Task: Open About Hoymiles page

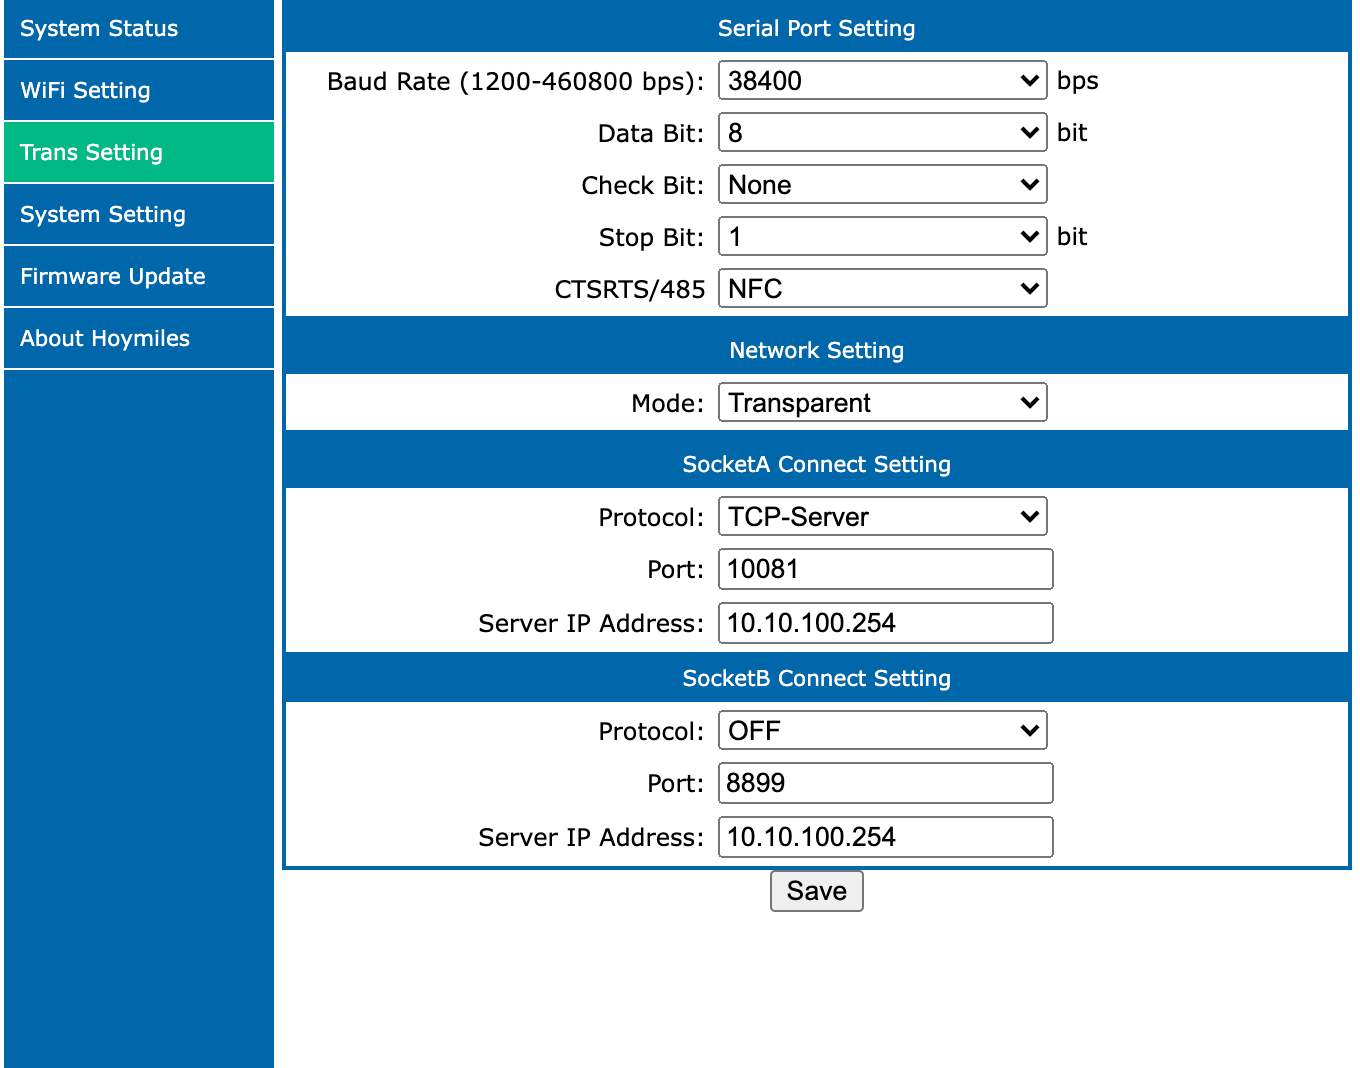Action: (x=139, y=338)
